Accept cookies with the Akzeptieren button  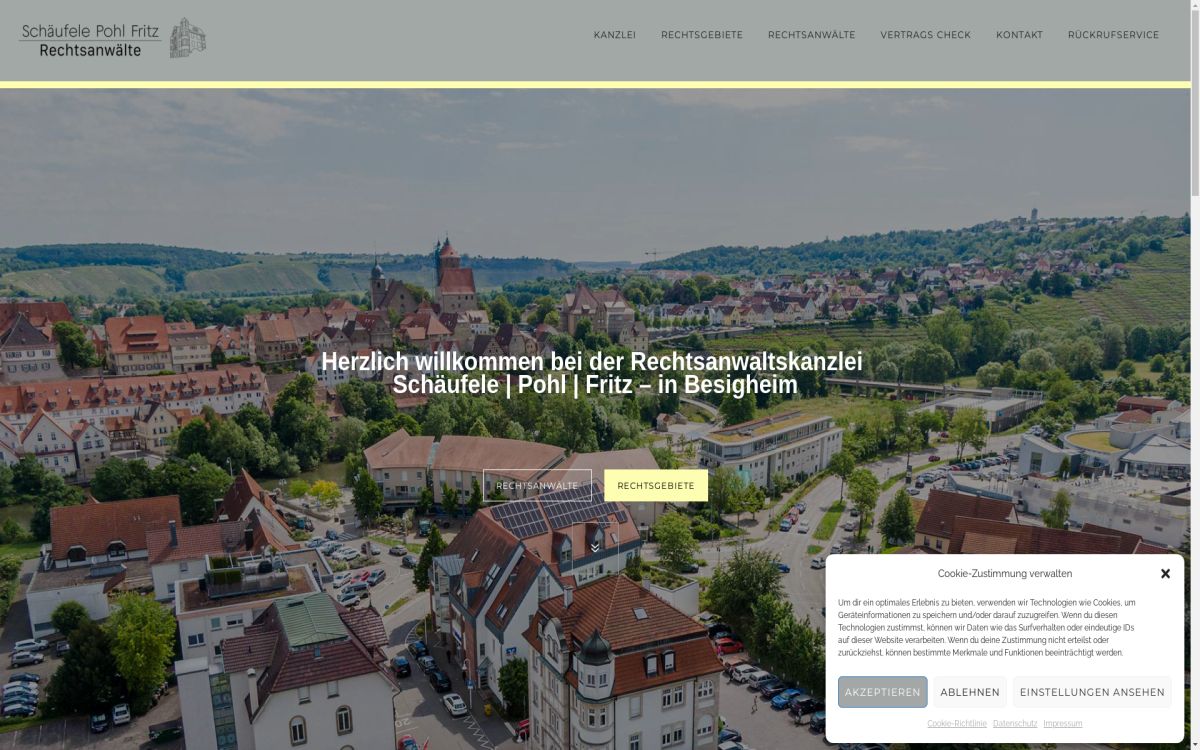882,692
